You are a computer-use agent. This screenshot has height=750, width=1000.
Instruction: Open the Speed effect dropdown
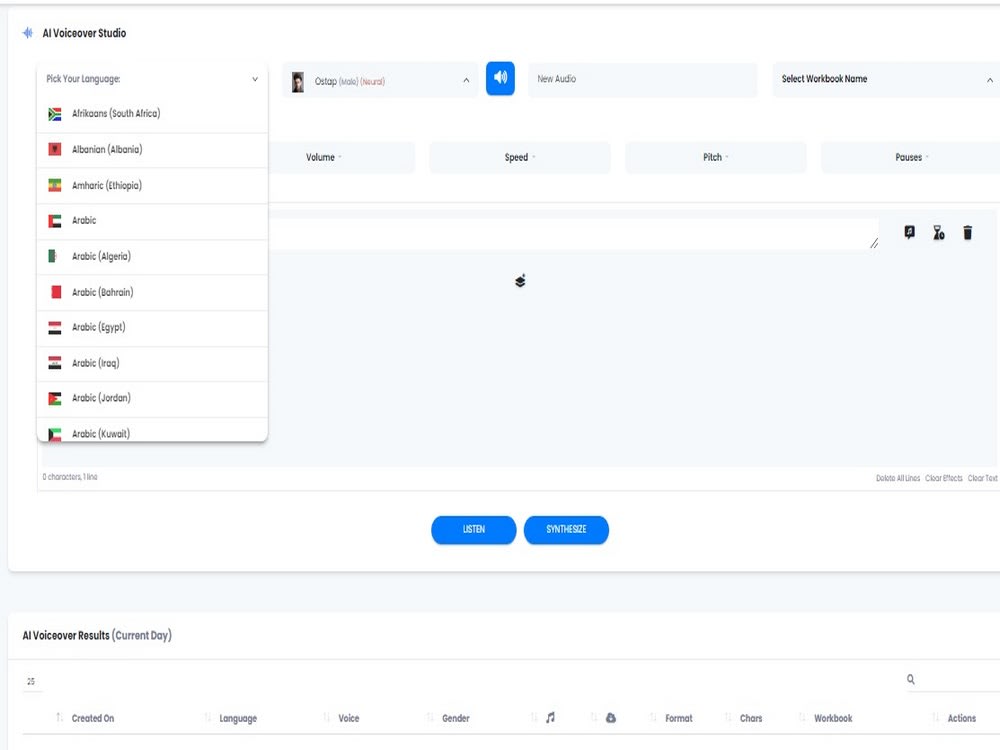tap(520, 157)
